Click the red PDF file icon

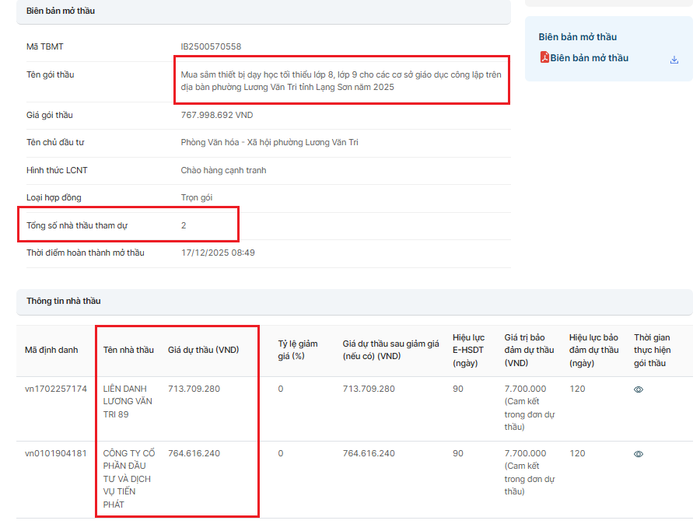[544, 58]
